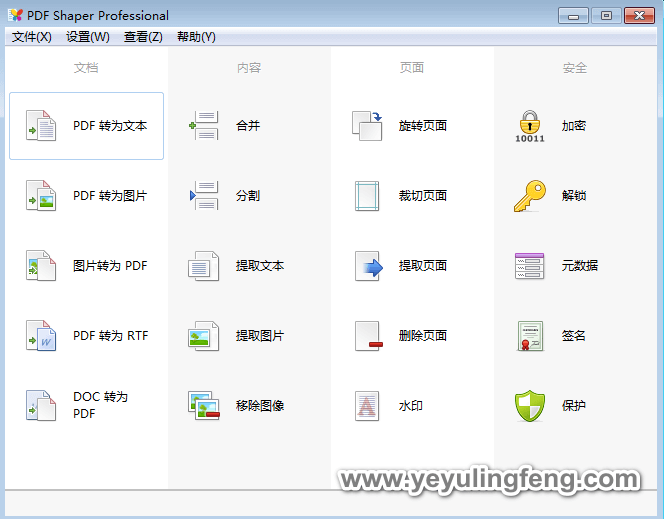The width and height of the screenshot is (664, 519).
Task: Maximize the PDF Shaper Professional window
Action: tap(606, 16)
